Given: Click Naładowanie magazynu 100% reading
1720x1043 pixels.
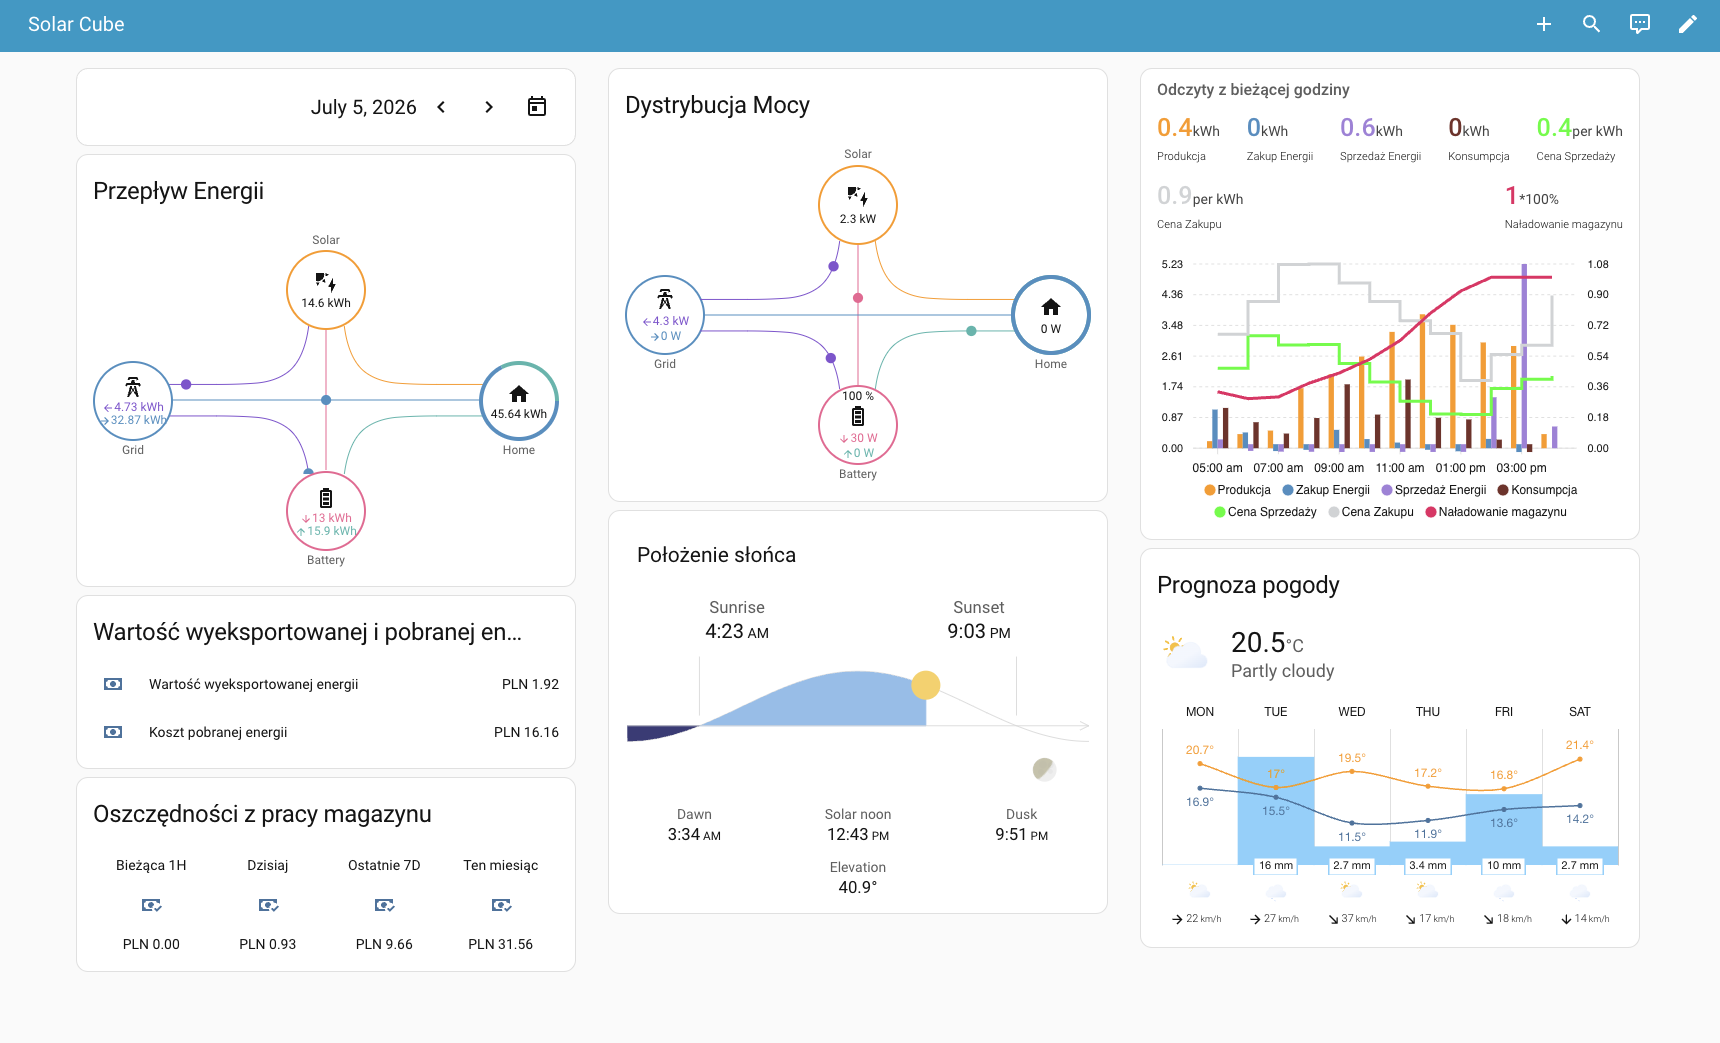Looking at the screenshot, I should click(x=1564, y=206).
